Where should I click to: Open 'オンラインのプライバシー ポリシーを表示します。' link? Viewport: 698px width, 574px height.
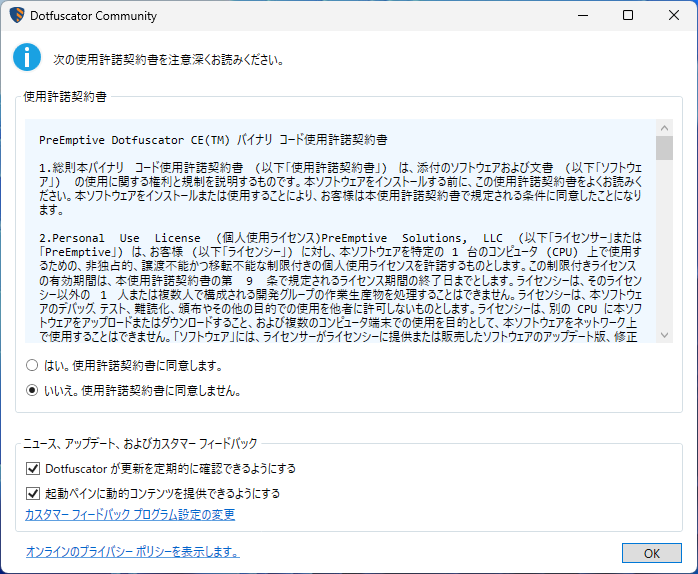click(x=133, y=552)
